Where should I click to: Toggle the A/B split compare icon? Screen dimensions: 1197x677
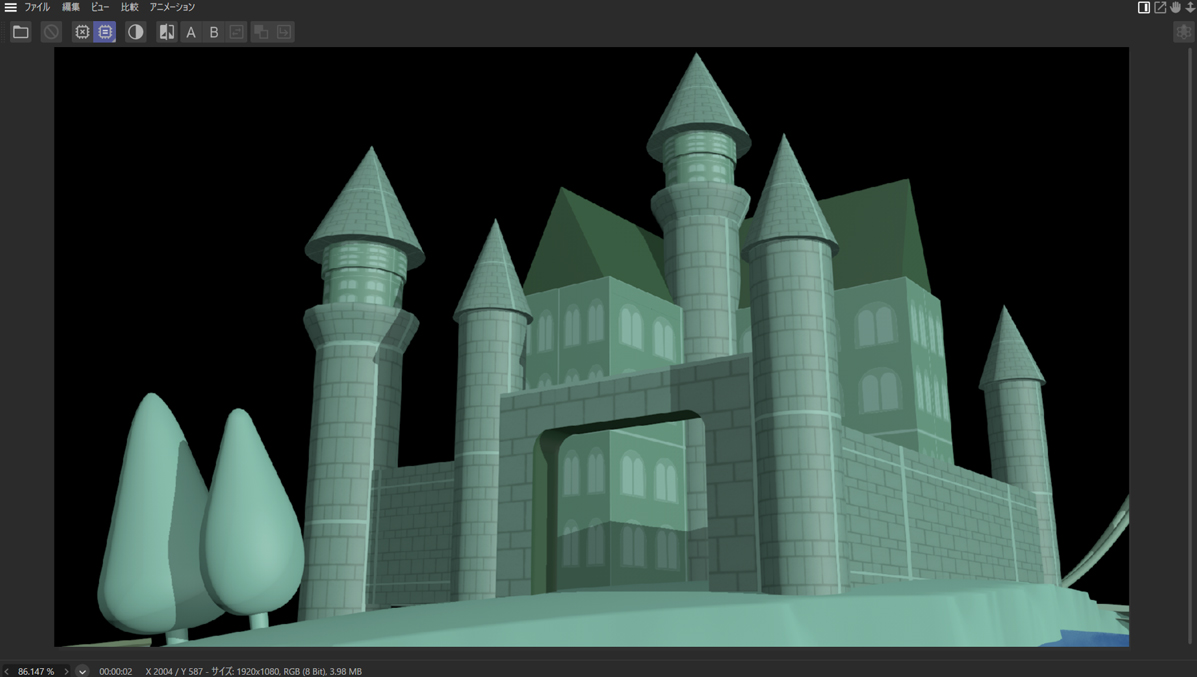167,32
